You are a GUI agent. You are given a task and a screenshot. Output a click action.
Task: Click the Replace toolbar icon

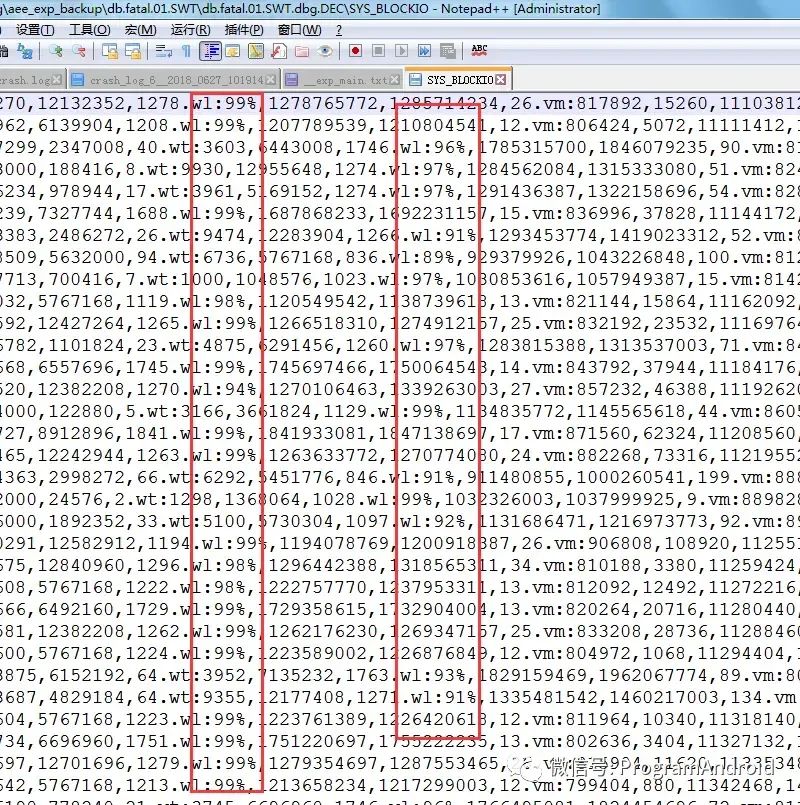24,51
